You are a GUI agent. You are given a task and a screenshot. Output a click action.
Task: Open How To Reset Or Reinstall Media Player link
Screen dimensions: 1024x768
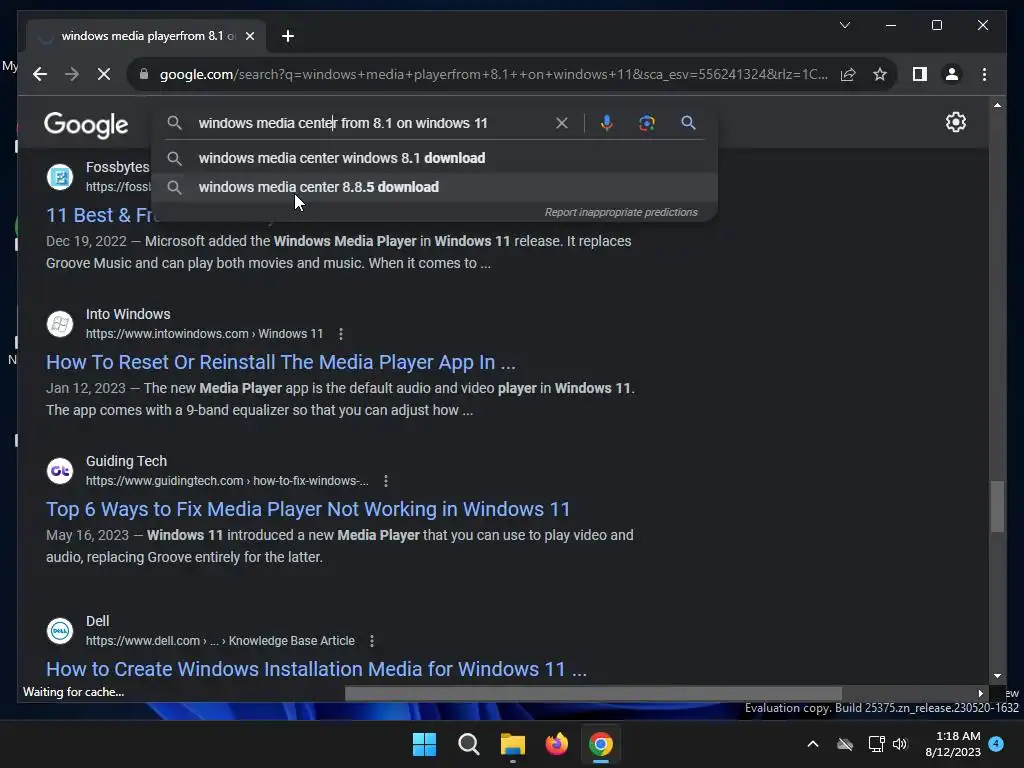281,362
